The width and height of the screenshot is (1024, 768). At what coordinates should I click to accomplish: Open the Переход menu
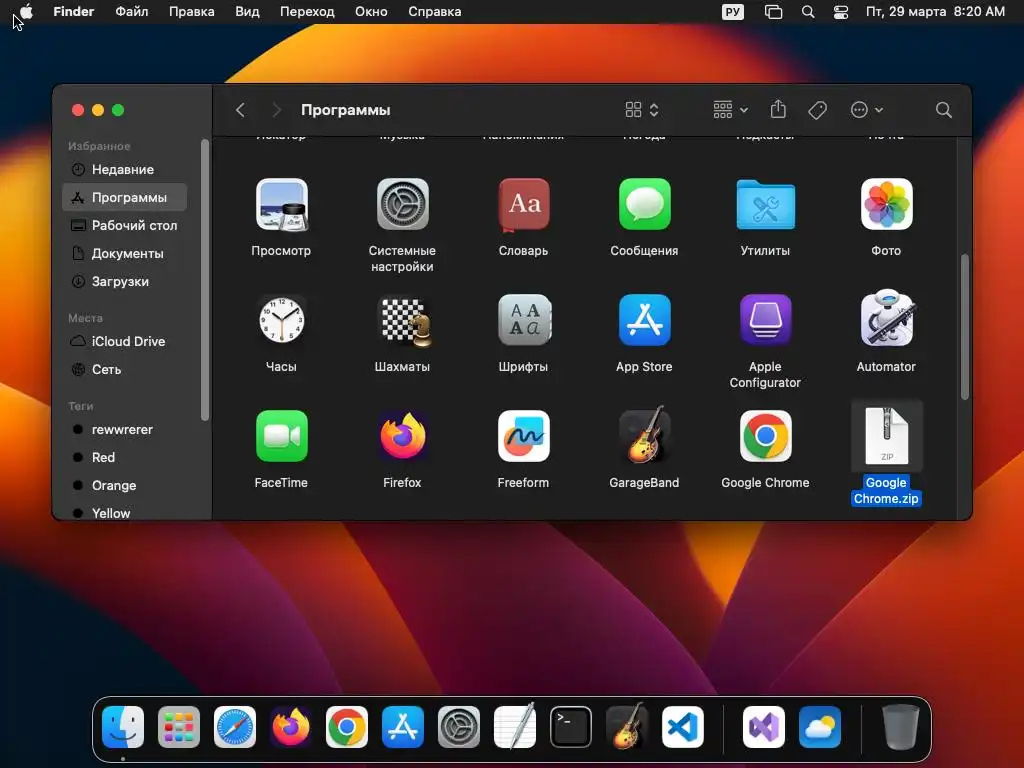[307, 12]
